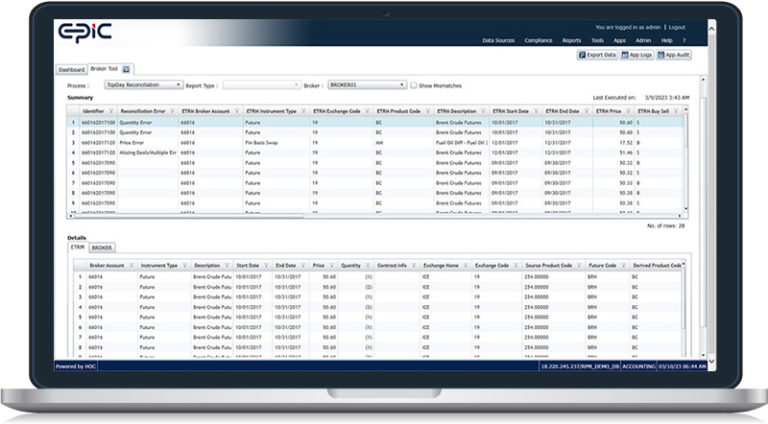The height and width of the screenshot is (424, 768).
Task: Click the question mark help icon
Action: (683, 40)
